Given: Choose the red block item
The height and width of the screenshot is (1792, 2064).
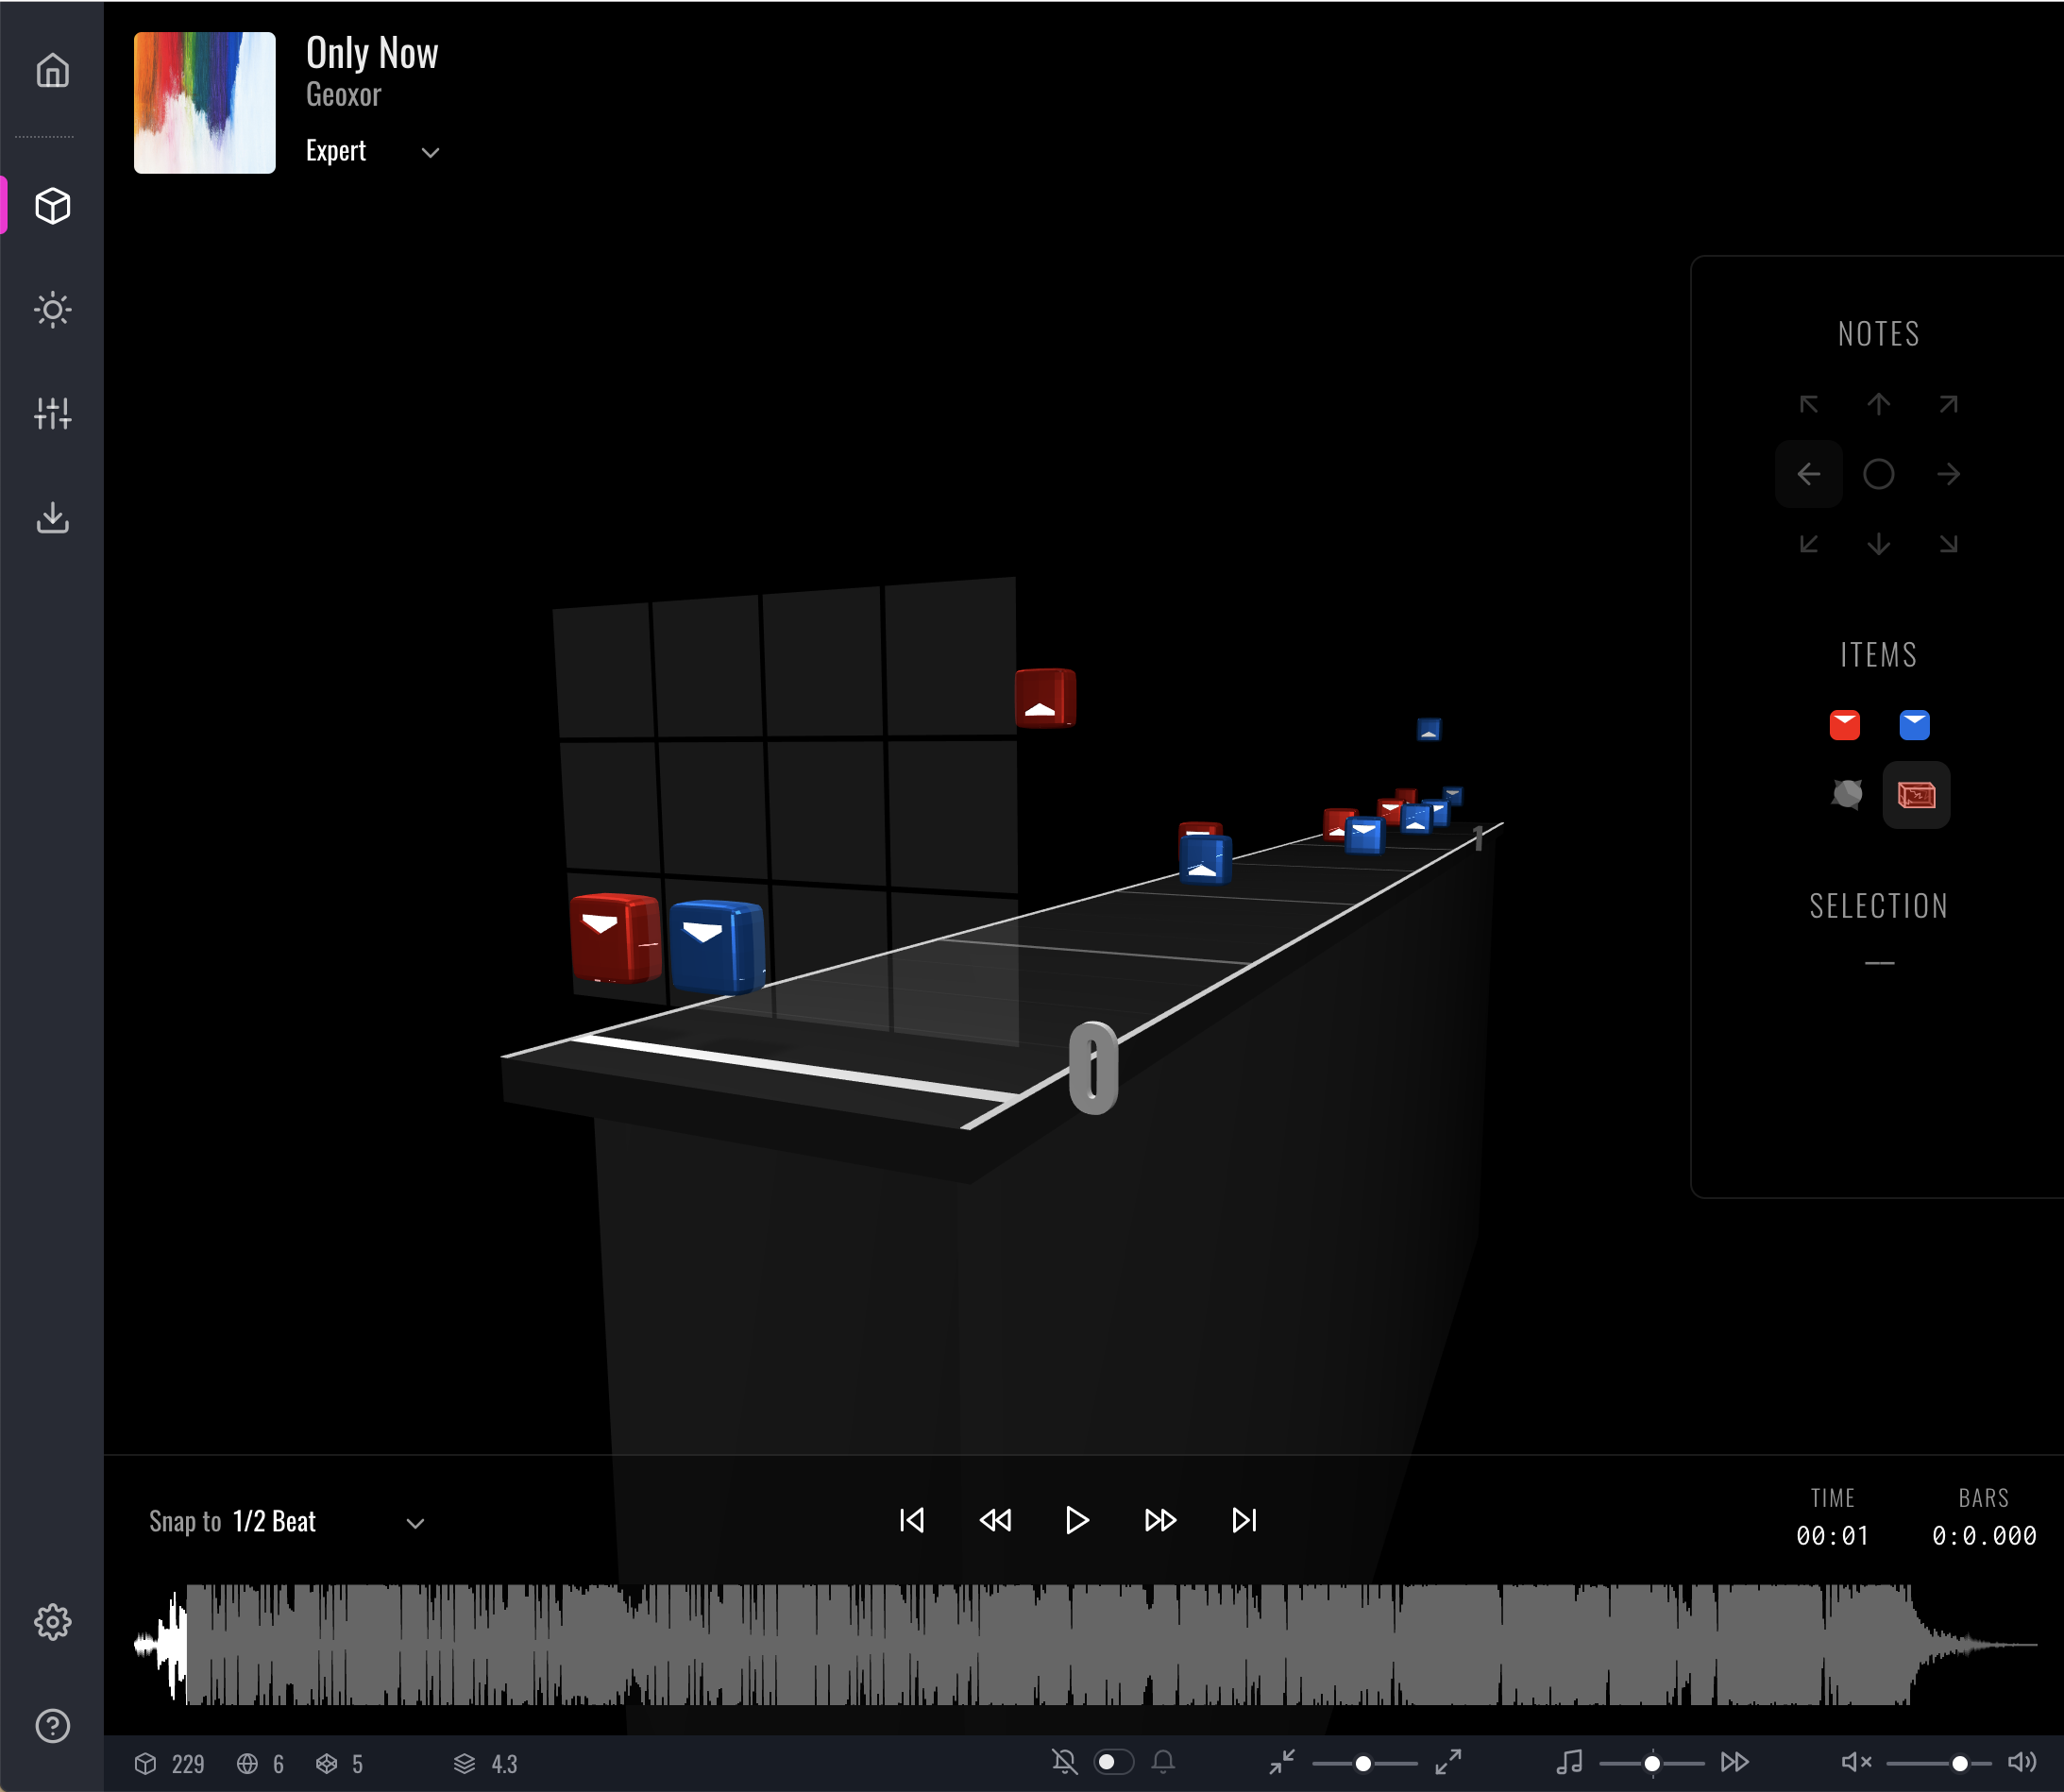Looking at the screenshot, I should (x=1844, y=725).
